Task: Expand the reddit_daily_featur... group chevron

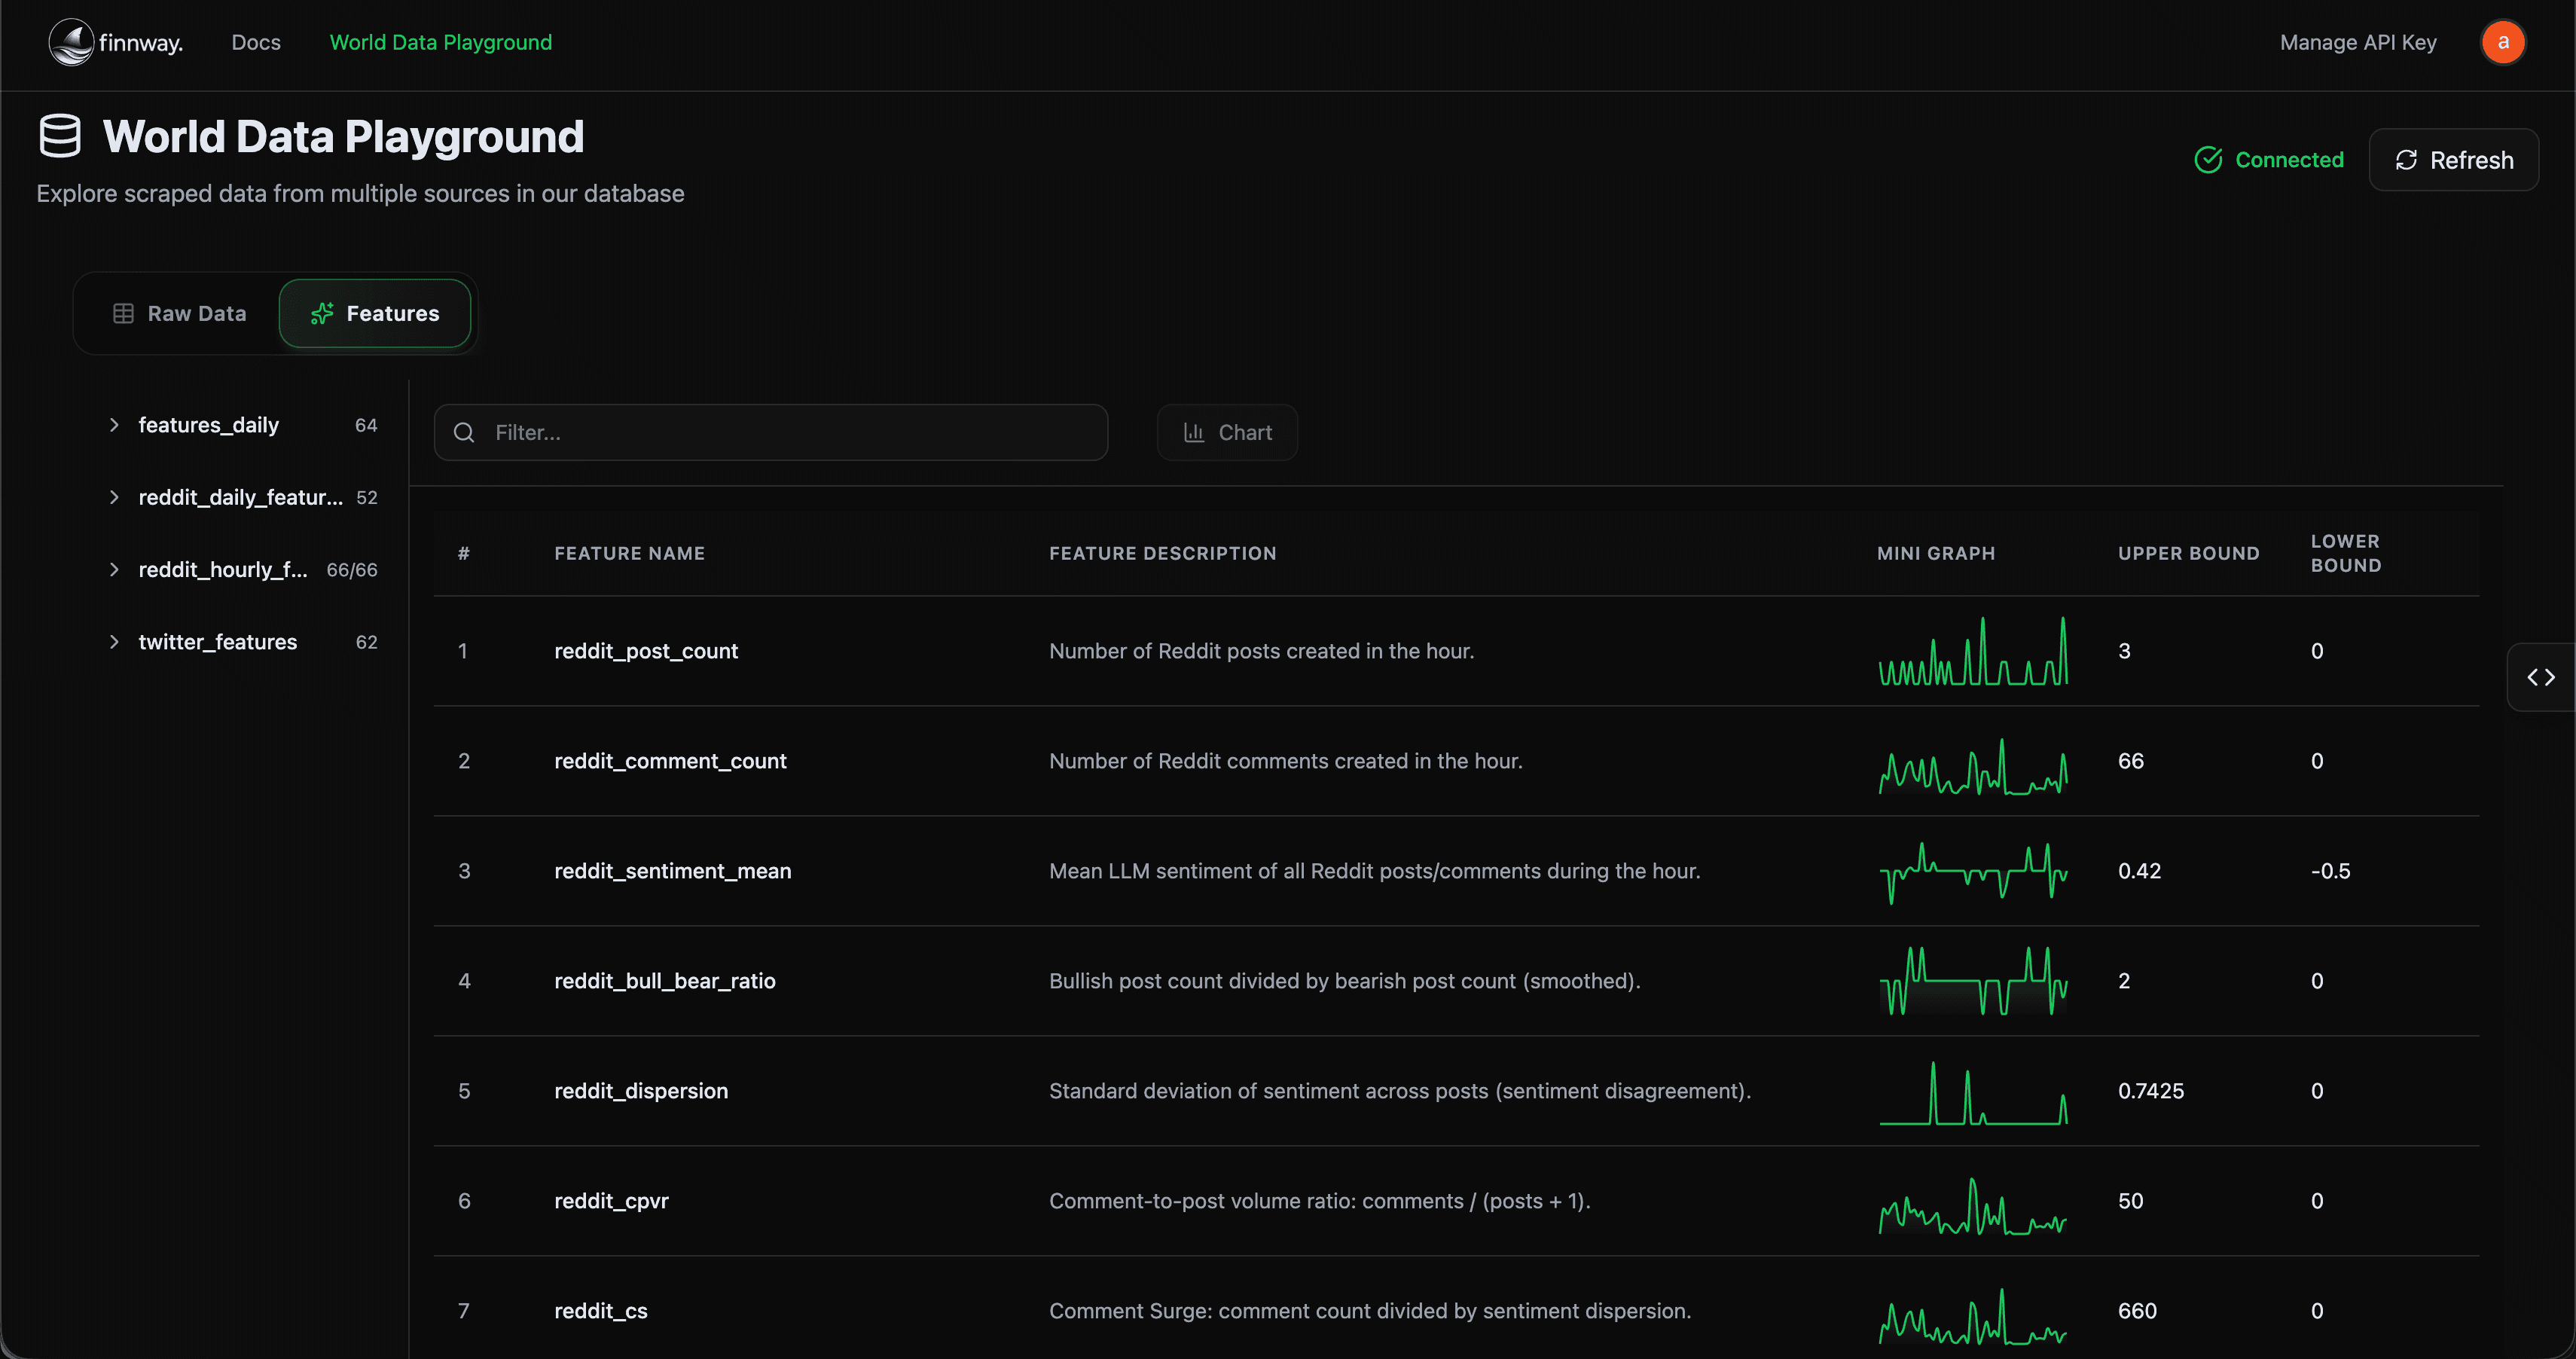Action: tap(114, 497)
